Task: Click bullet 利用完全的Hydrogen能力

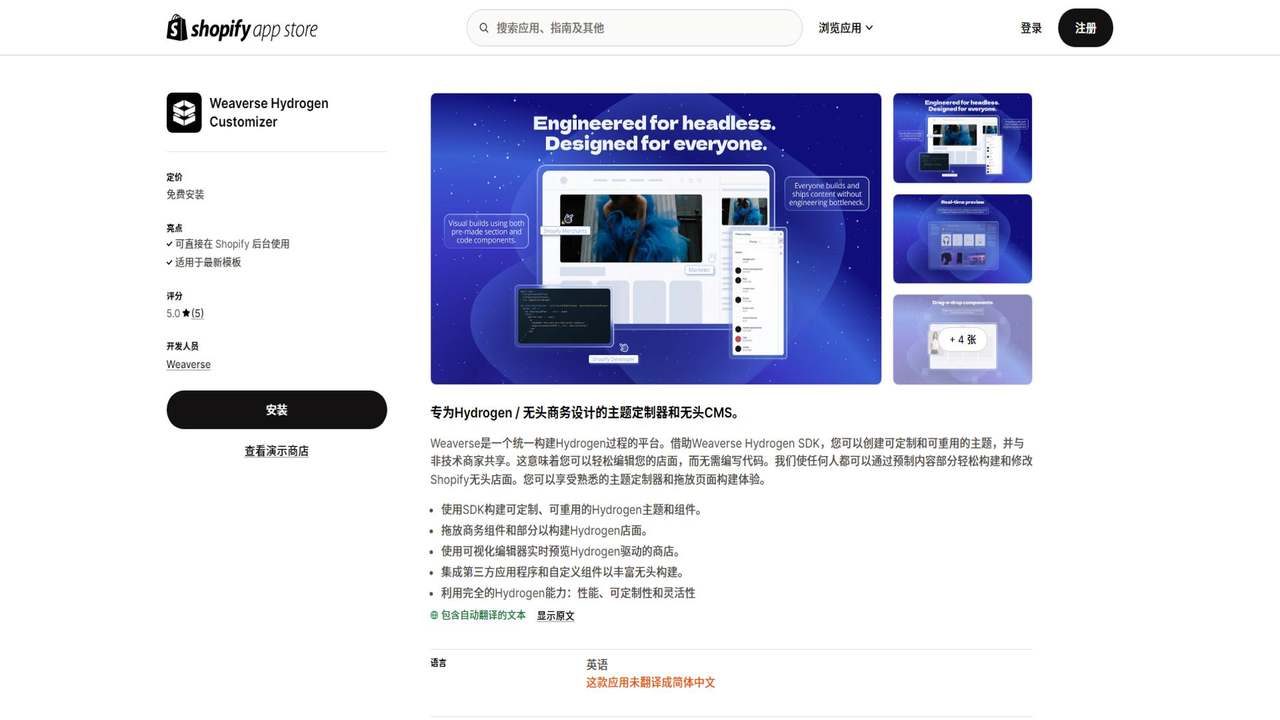Action: [568, 593]
